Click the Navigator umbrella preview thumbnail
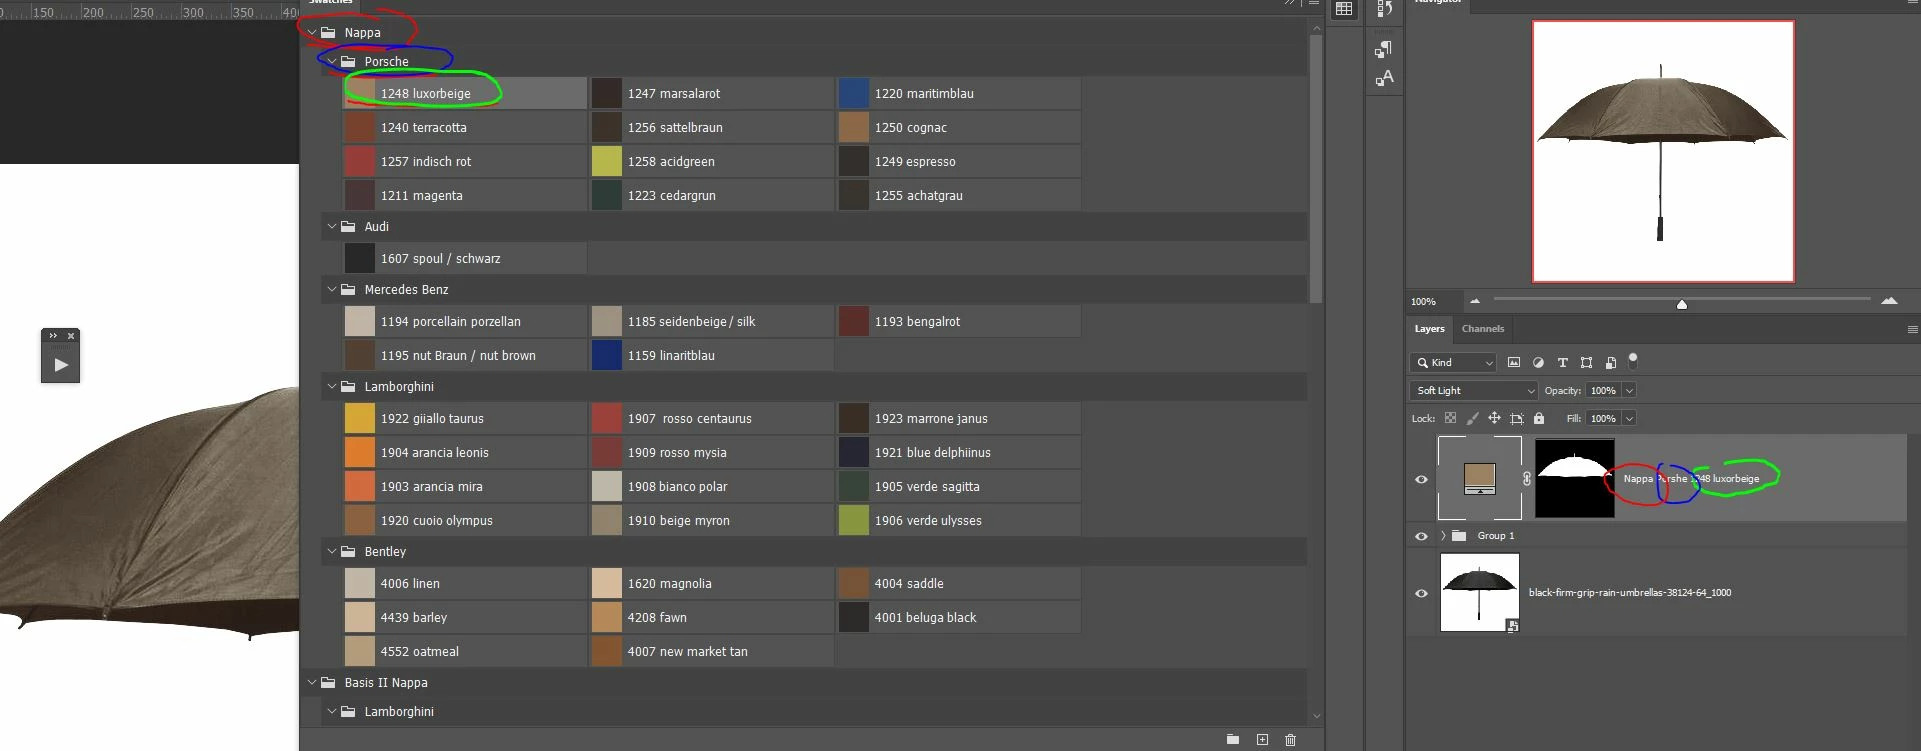The height and width of the screenshot is (751, 1921). pyautogui.click(x=1663, y=151)
